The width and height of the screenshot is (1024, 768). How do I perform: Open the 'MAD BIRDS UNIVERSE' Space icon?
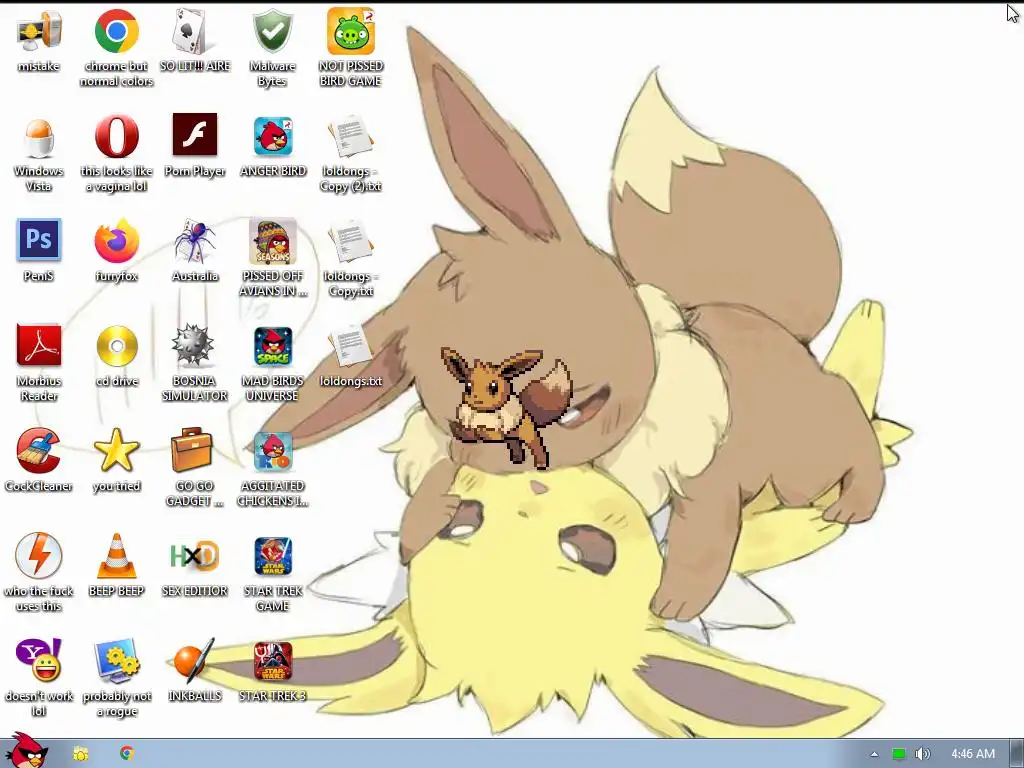[273, 347]
